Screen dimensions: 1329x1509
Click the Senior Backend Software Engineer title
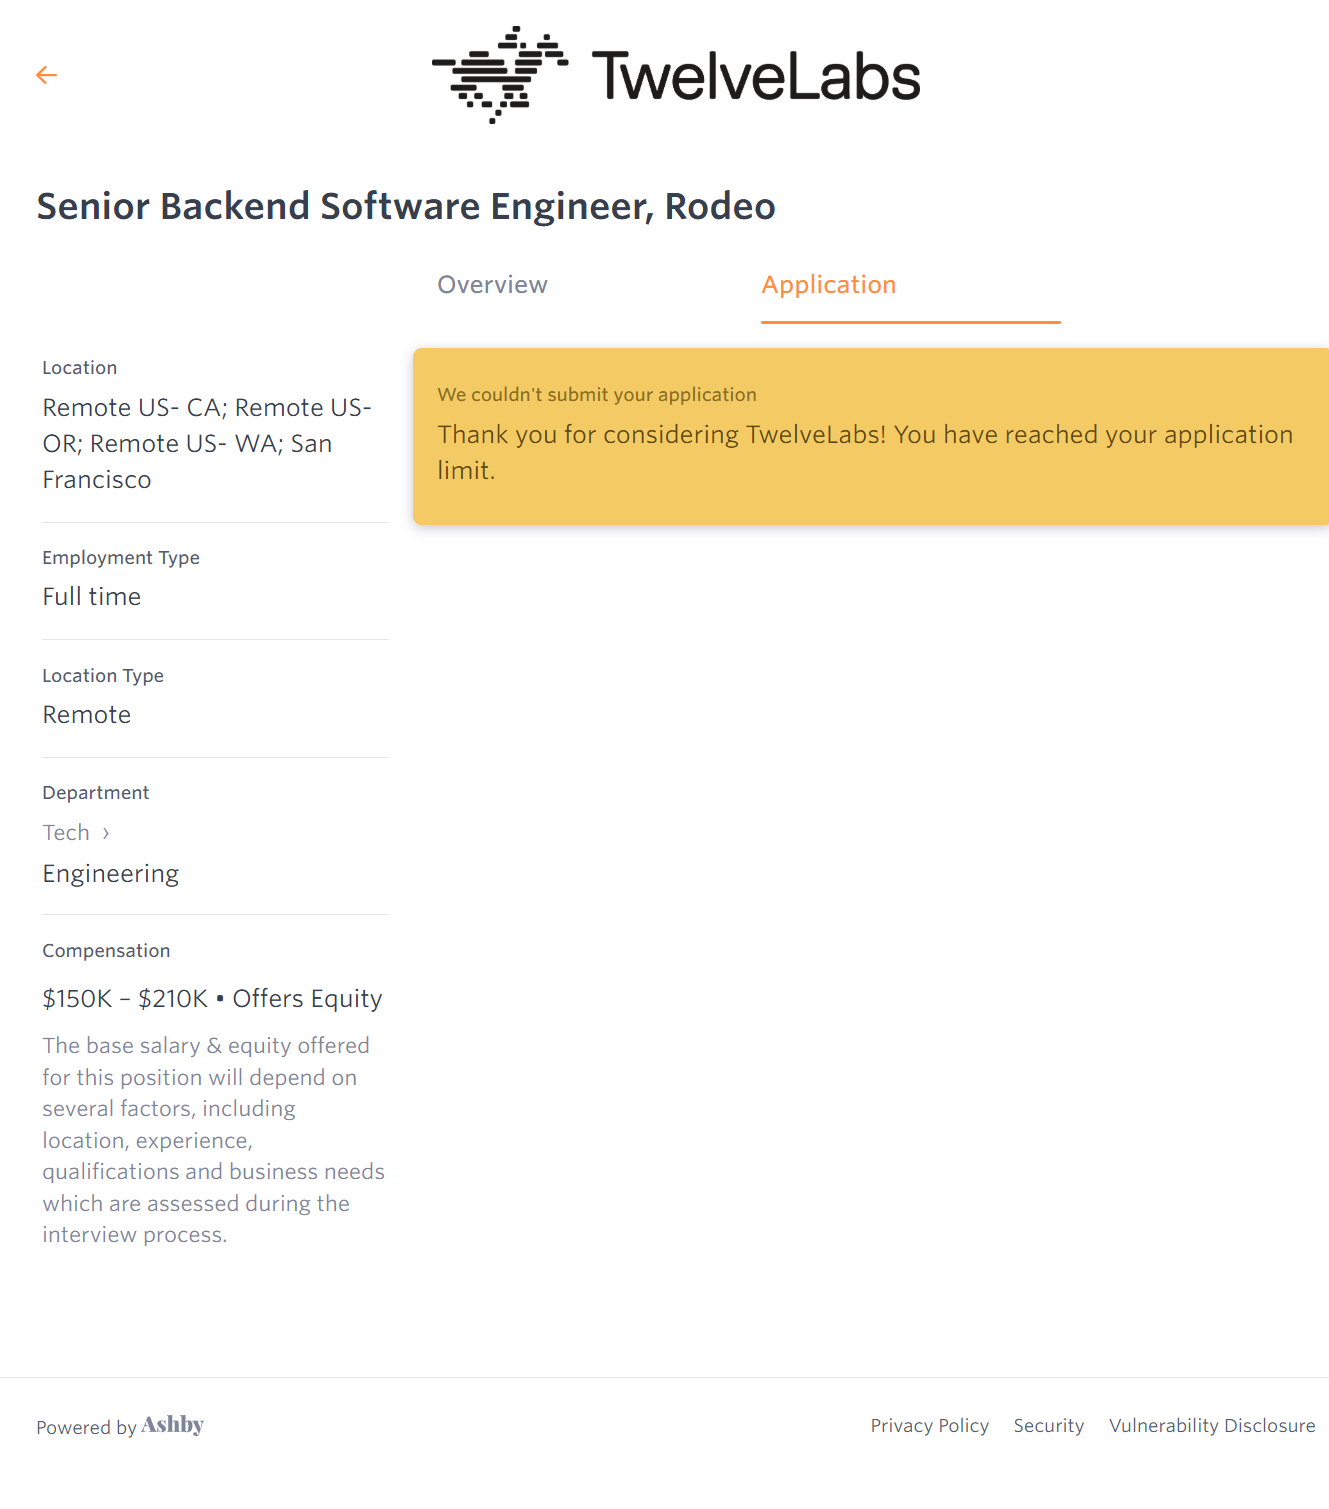406,207
